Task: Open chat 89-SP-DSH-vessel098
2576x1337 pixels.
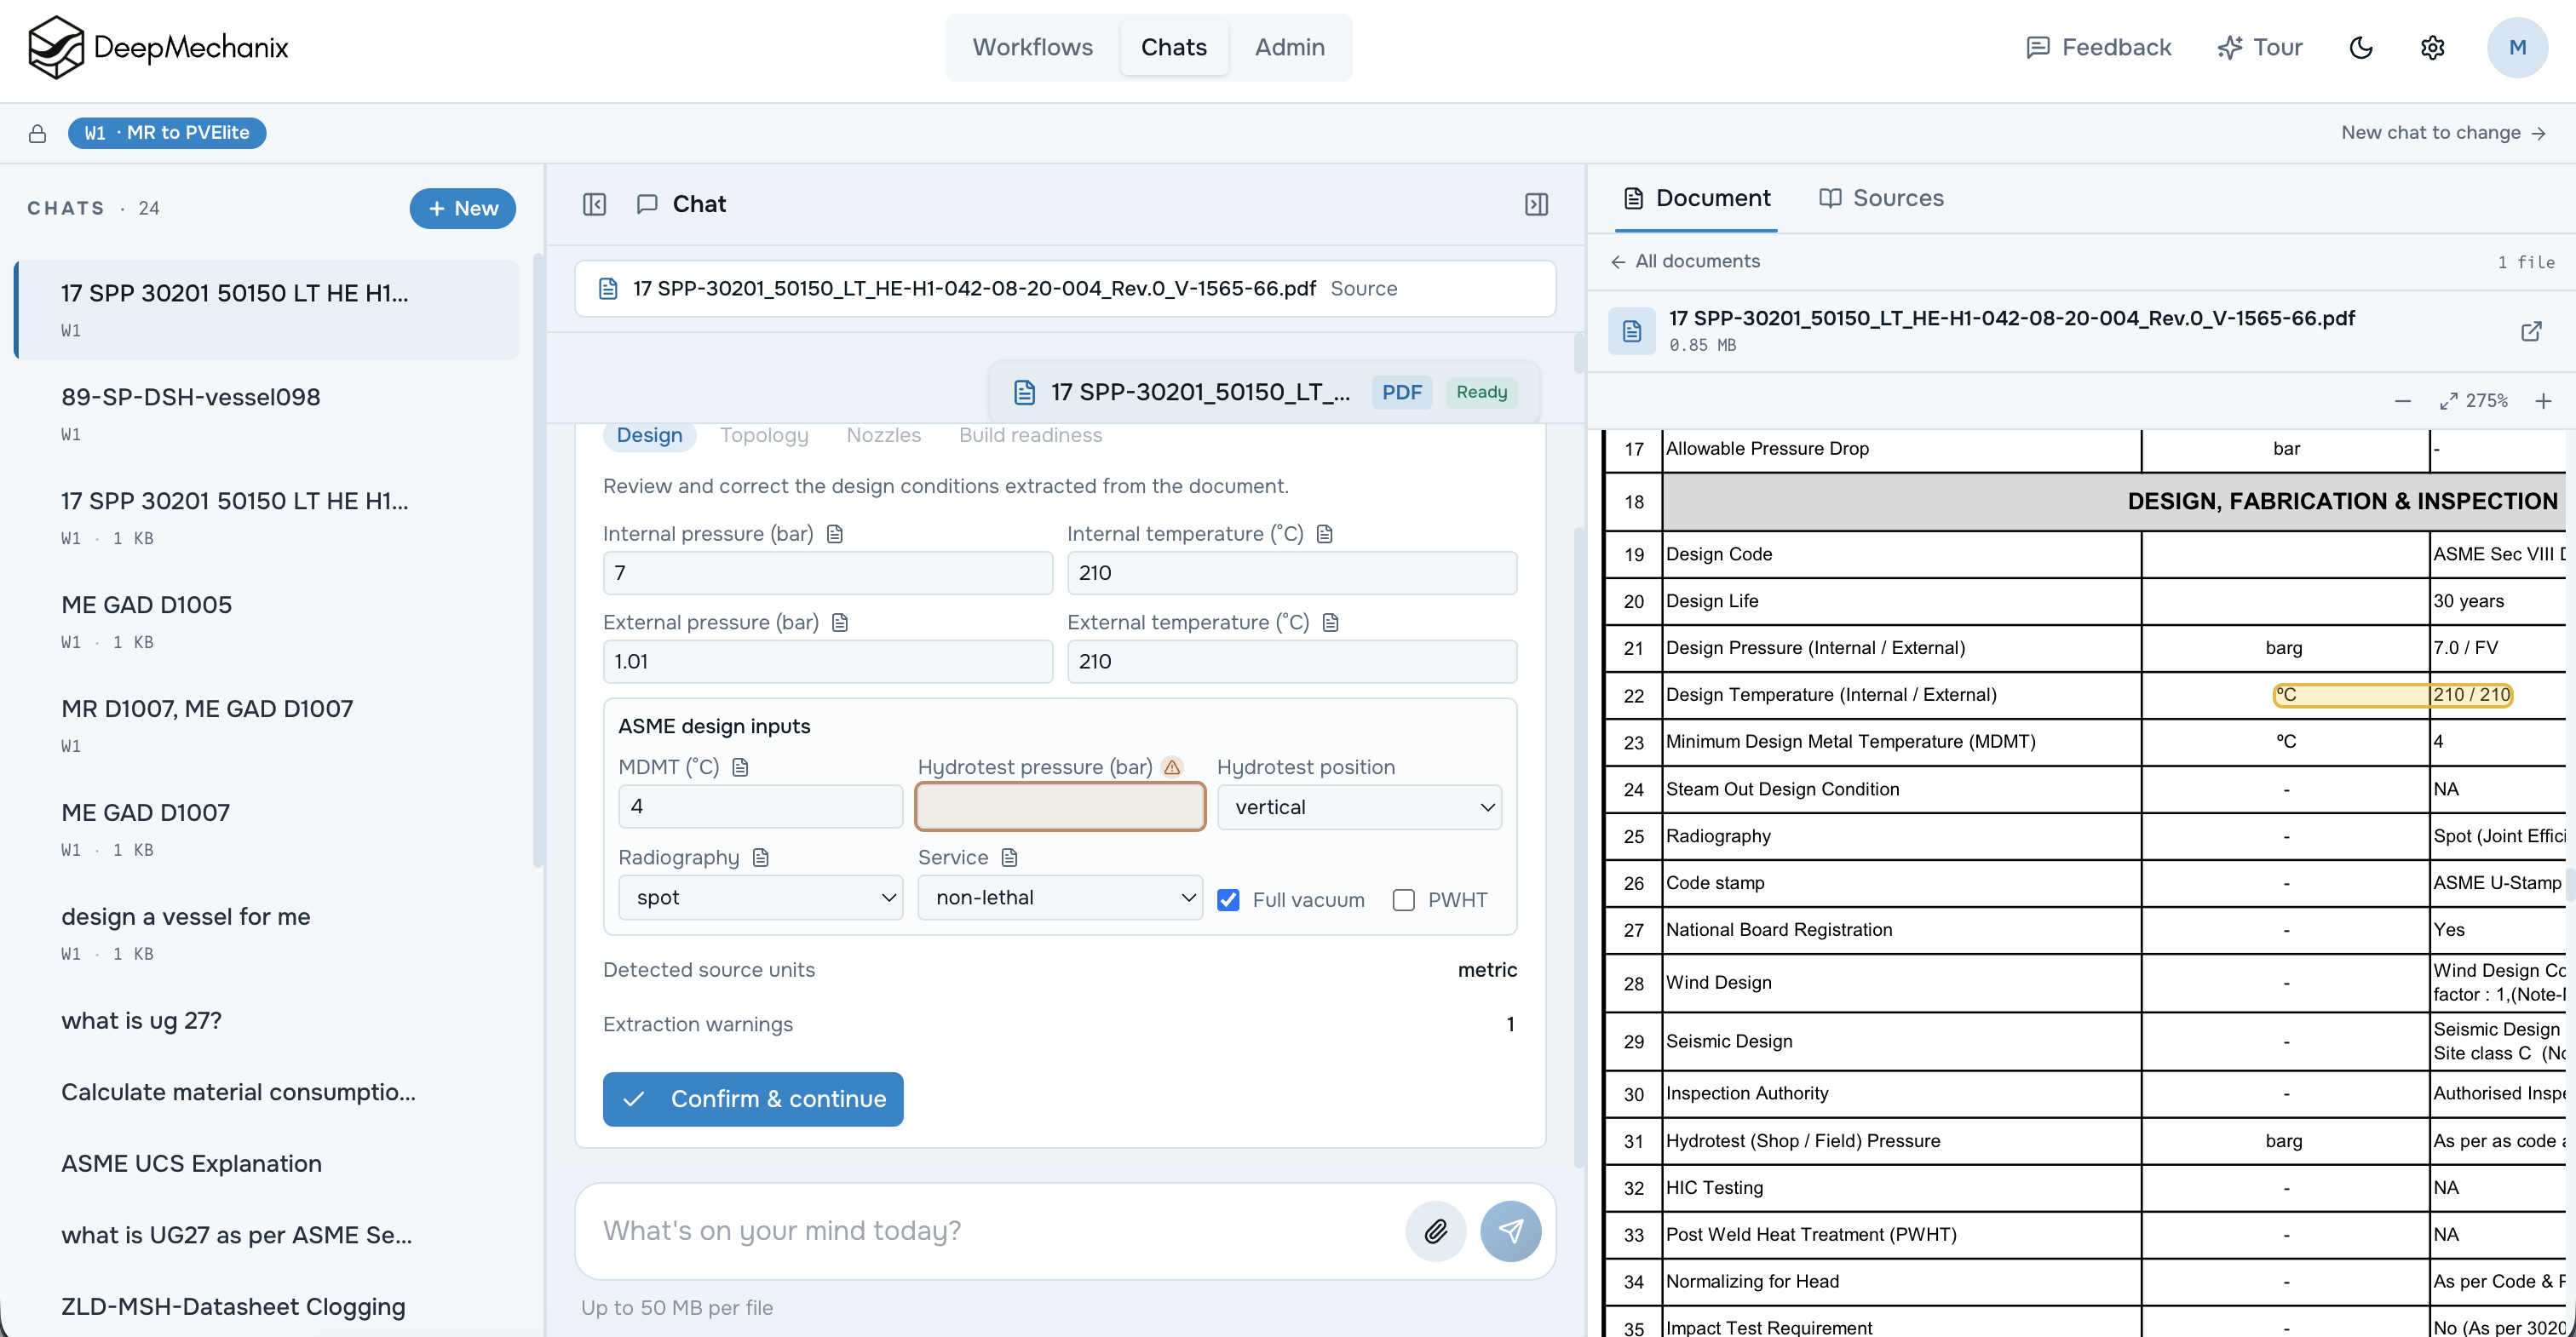Action: coord(267,414)
